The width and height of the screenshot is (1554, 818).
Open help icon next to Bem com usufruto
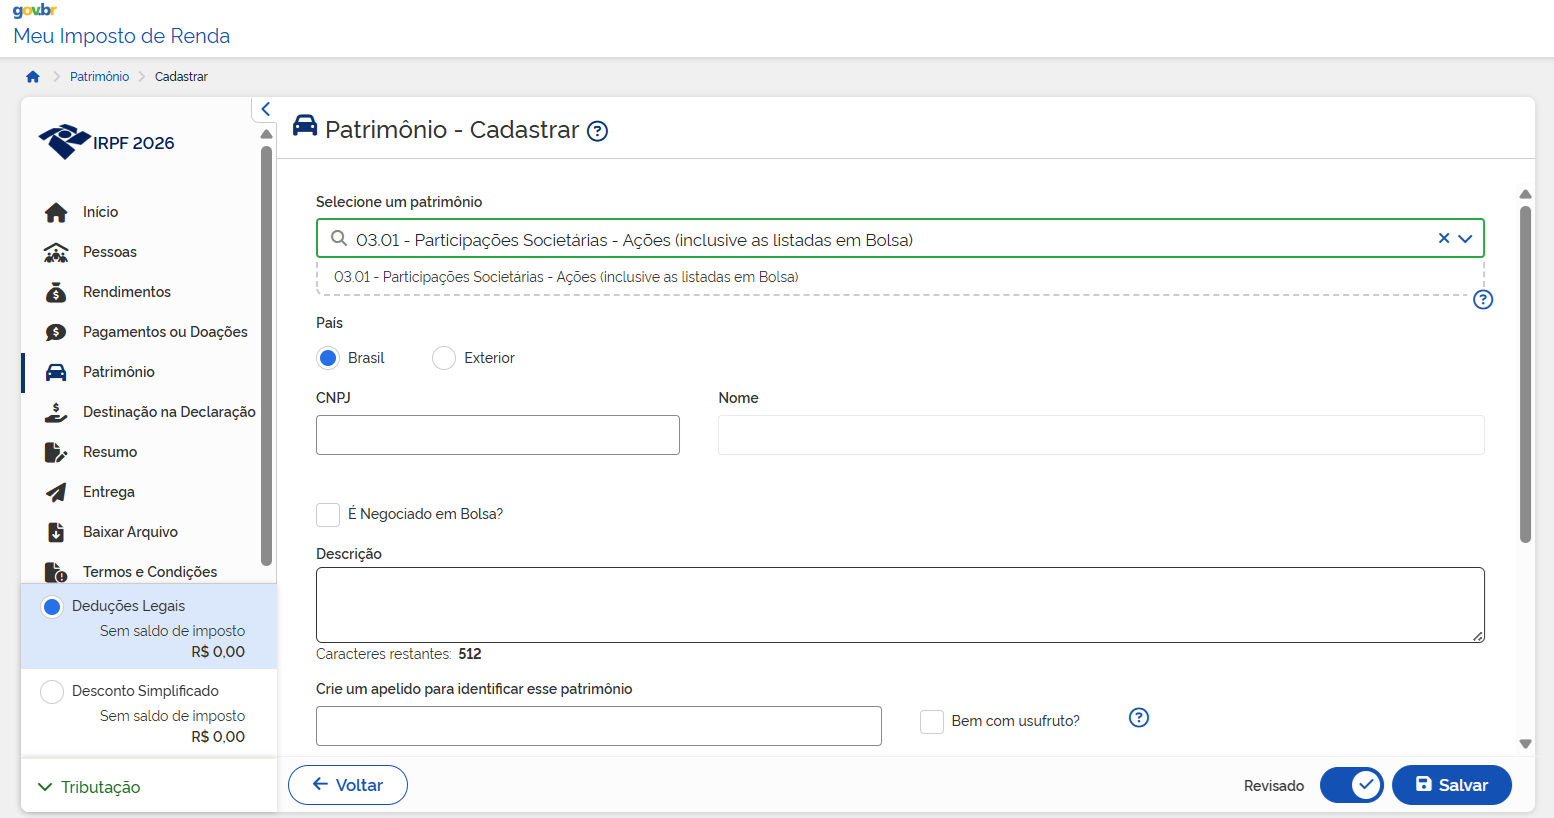point(1138,718)
